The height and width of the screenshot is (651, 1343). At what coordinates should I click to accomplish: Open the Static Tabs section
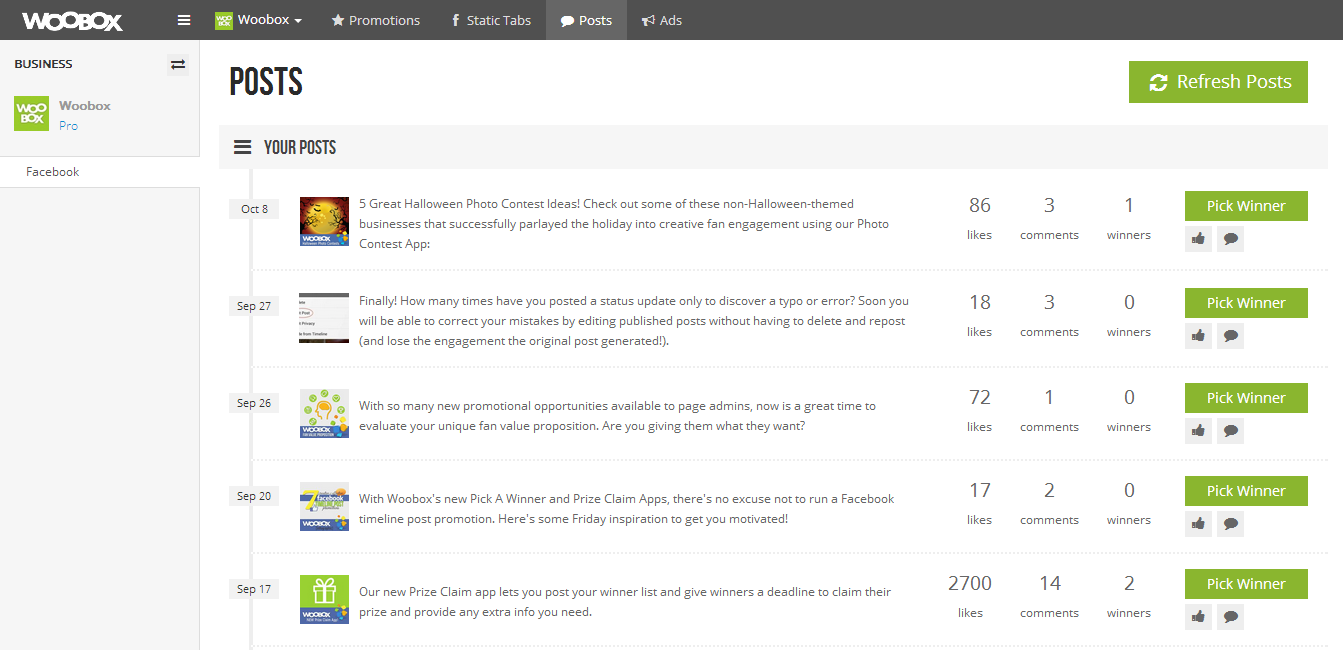coord(491,20)
